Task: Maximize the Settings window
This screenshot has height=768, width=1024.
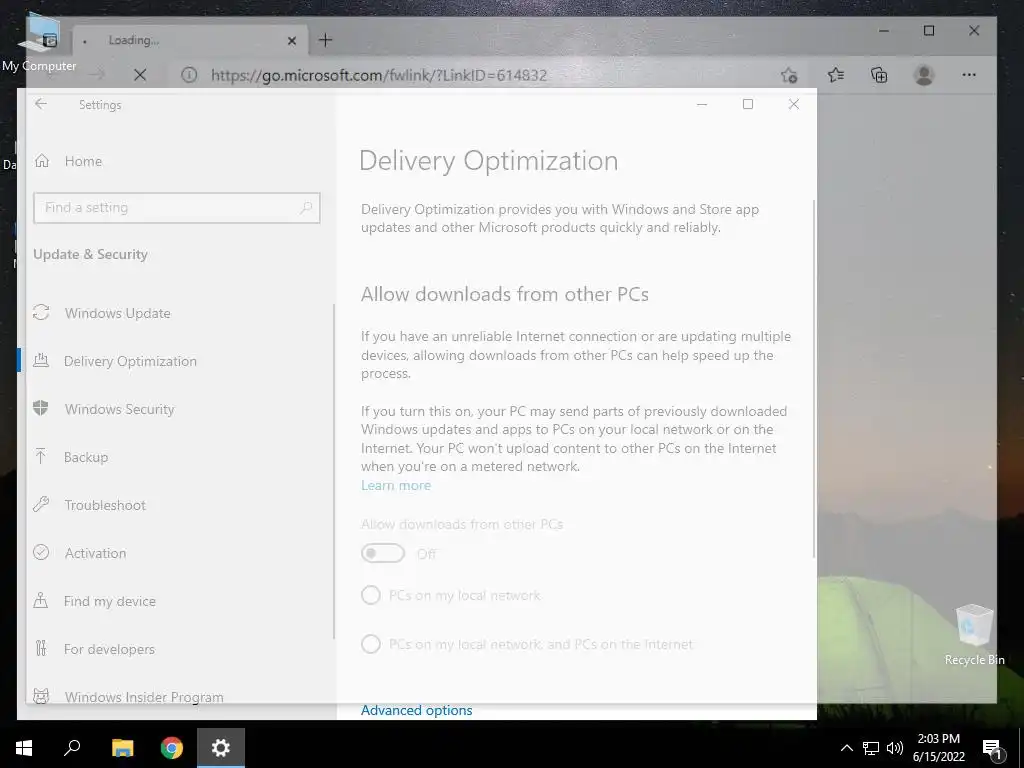Action: click(748, 104)
